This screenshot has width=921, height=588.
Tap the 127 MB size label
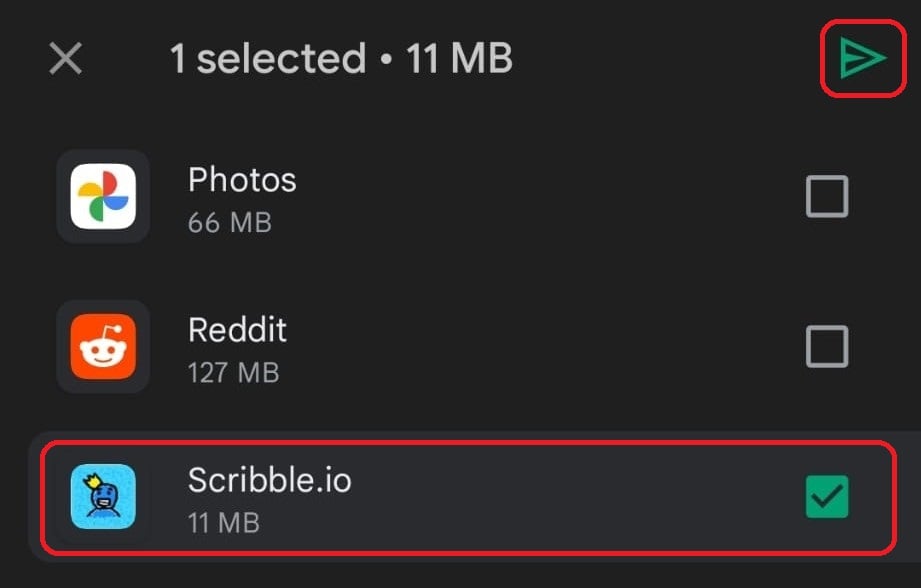point(233,373)
